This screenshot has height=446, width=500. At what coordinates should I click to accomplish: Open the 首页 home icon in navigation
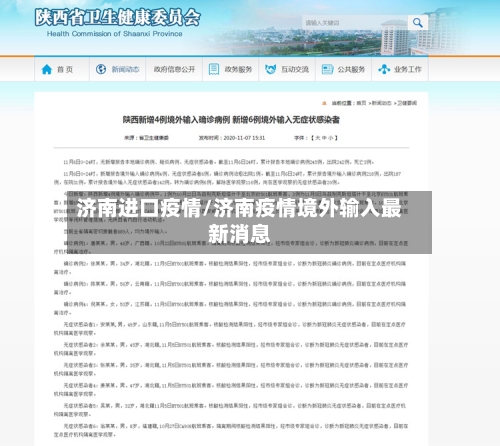(47, 69)
